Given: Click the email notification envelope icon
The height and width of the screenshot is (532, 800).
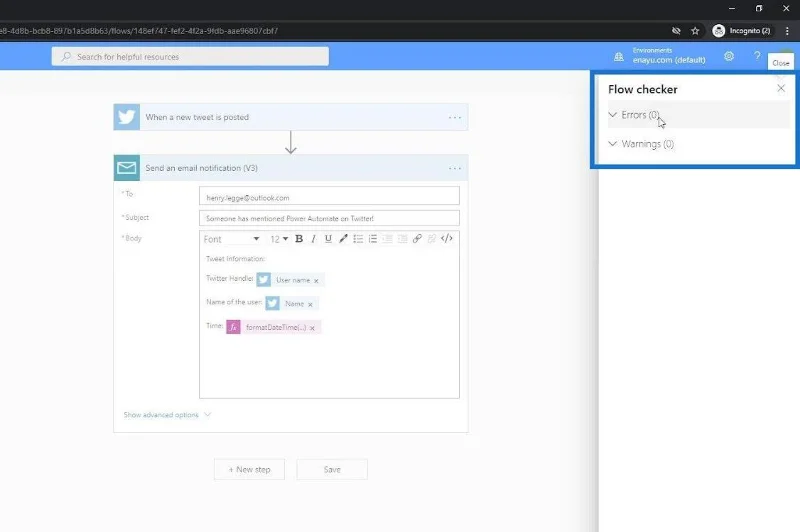Looking at the screenshot, I should coord(127,168).
